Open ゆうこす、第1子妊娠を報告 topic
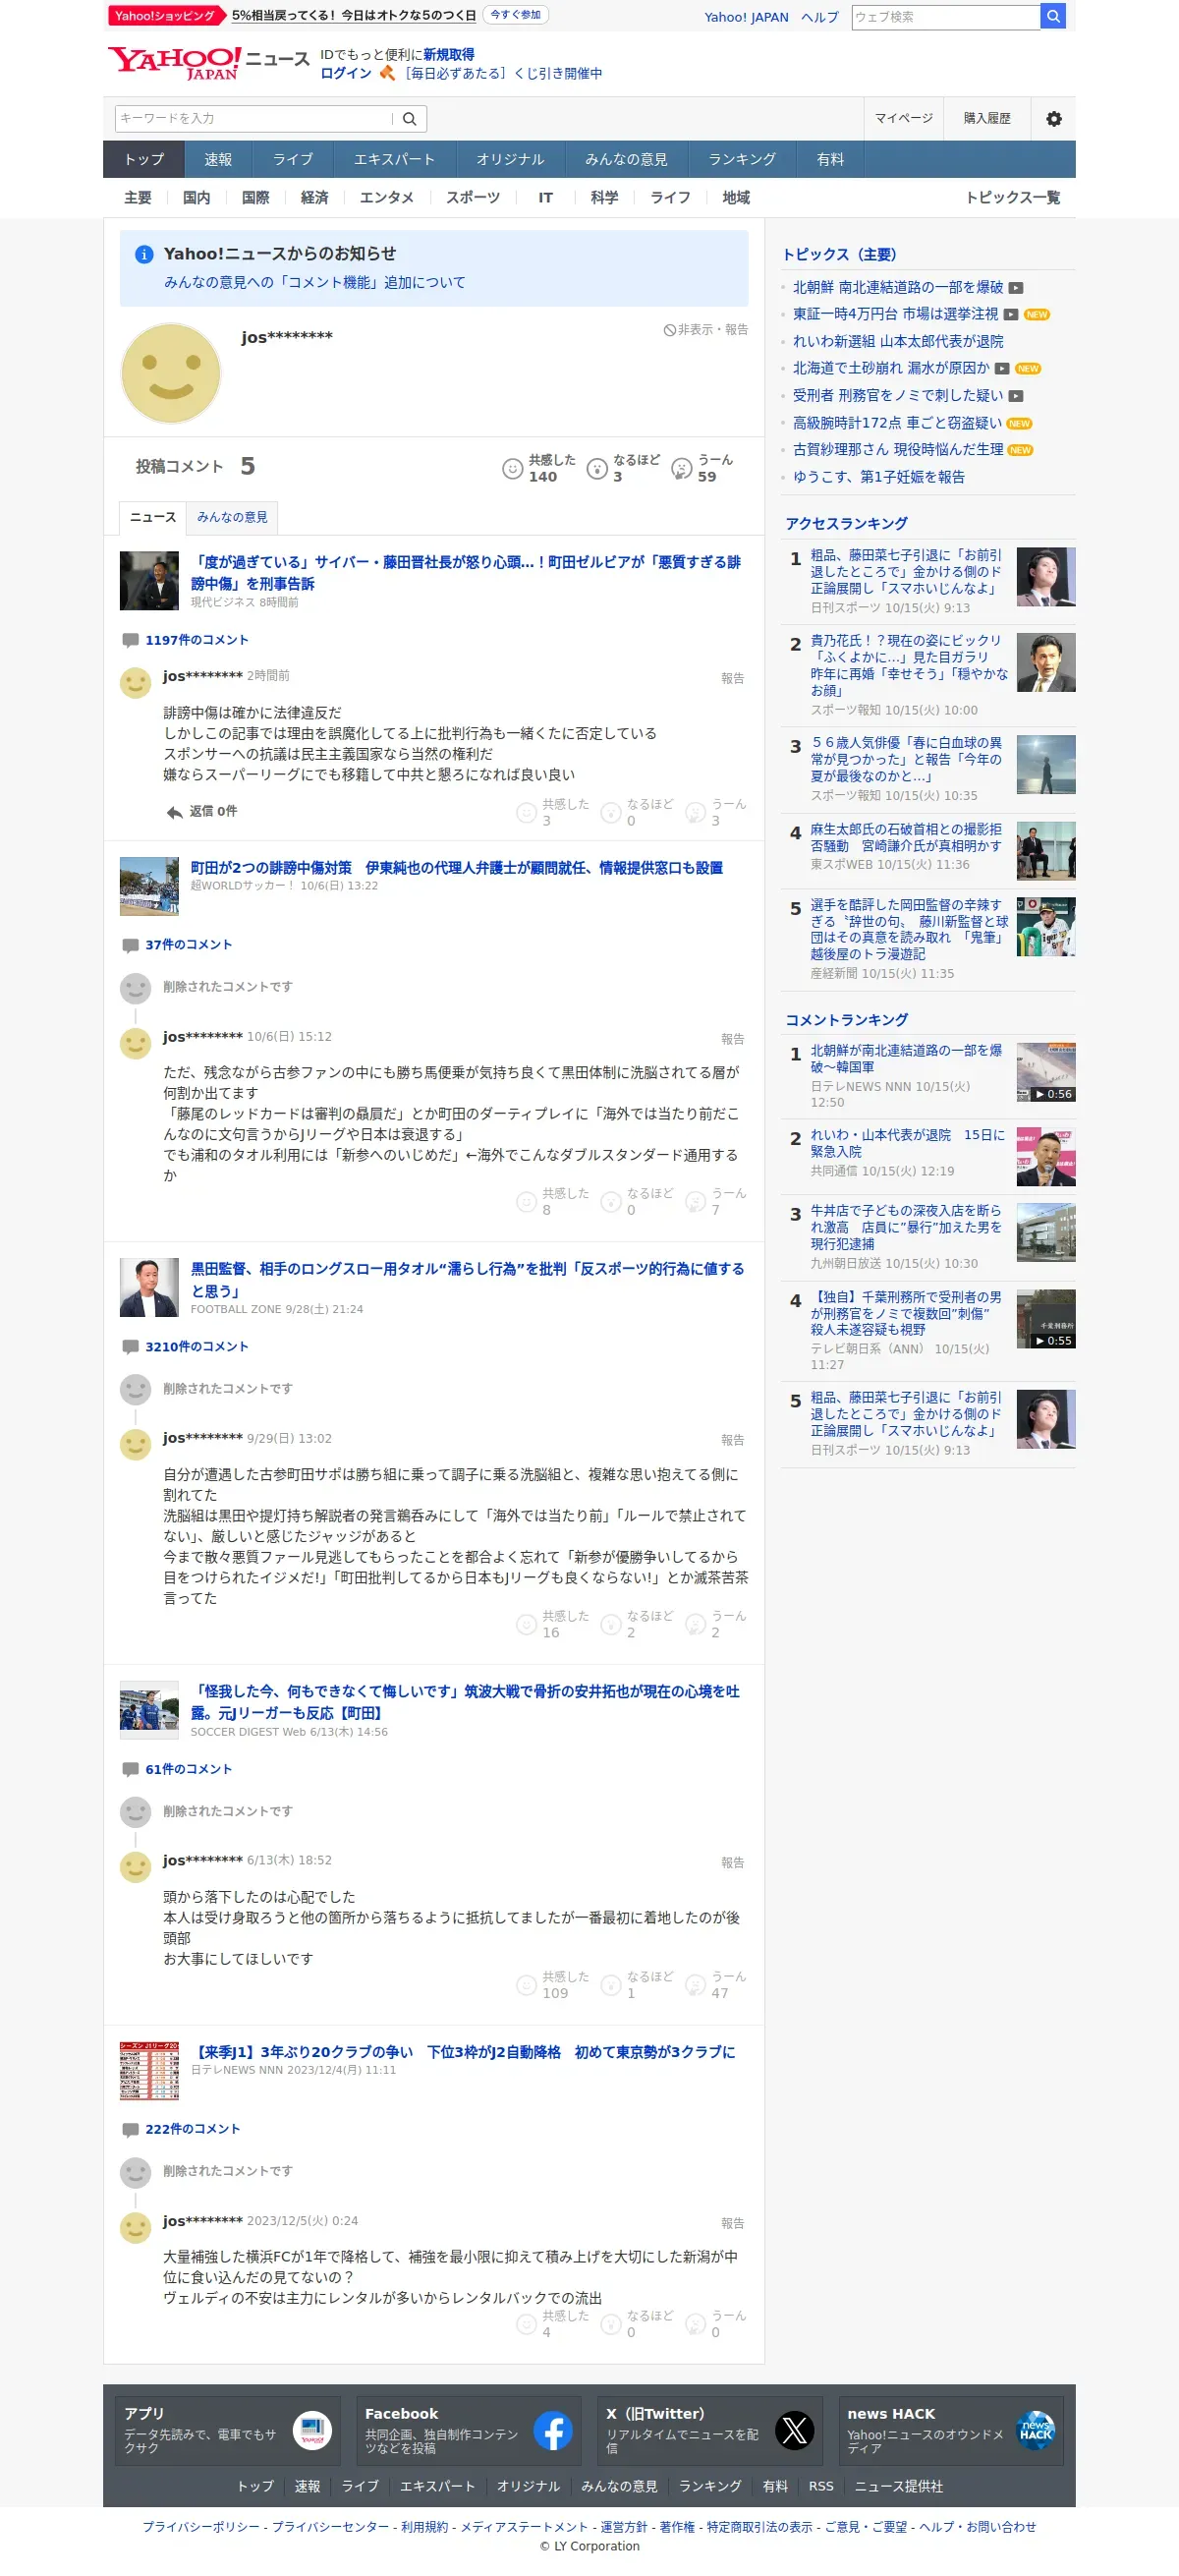 879,478
